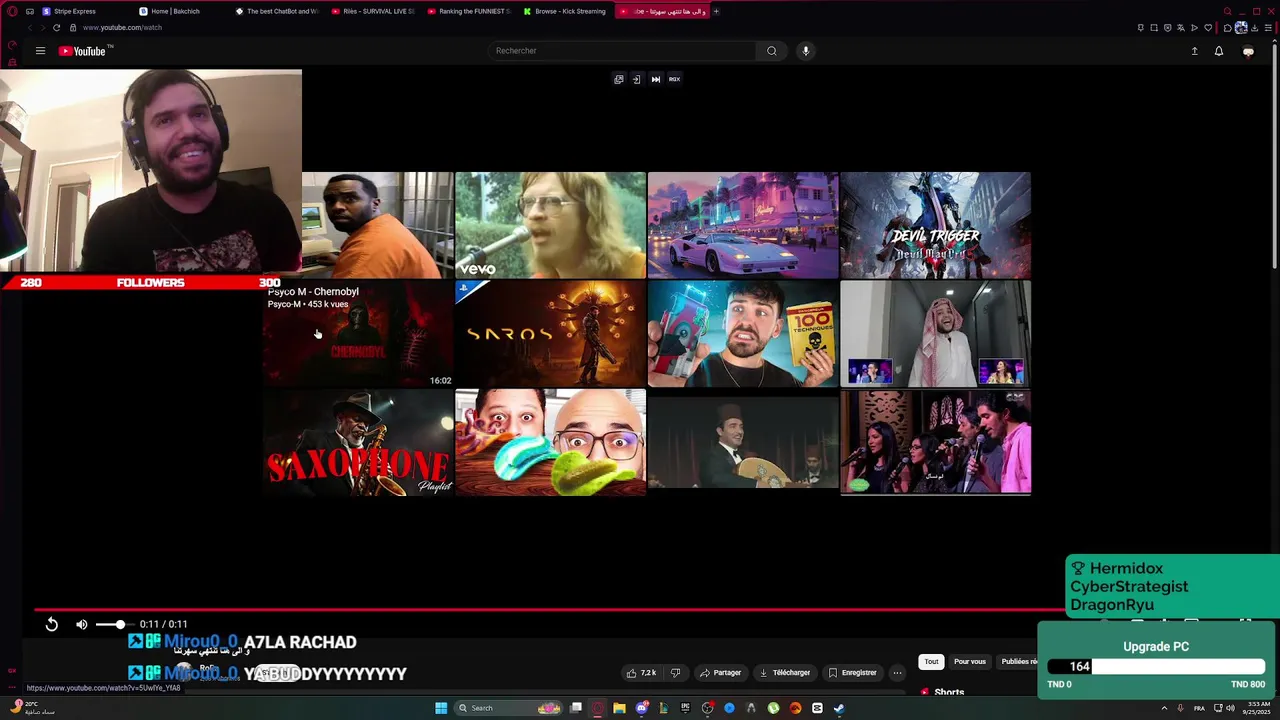Mute the video using the speaker icon
This screenshot has width=1280, height=720.
(x=82, y=624)
